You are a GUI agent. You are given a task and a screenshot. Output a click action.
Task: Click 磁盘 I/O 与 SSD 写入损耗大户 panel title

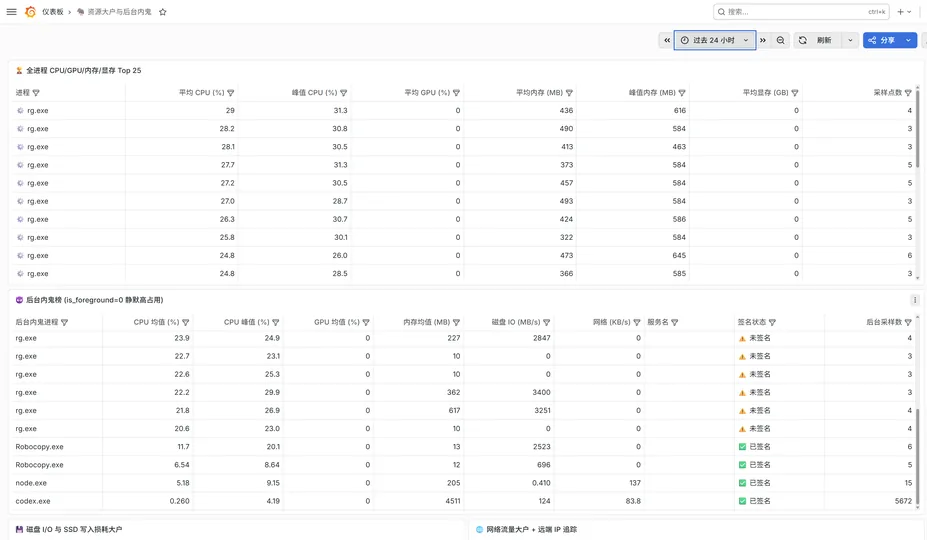74,529
